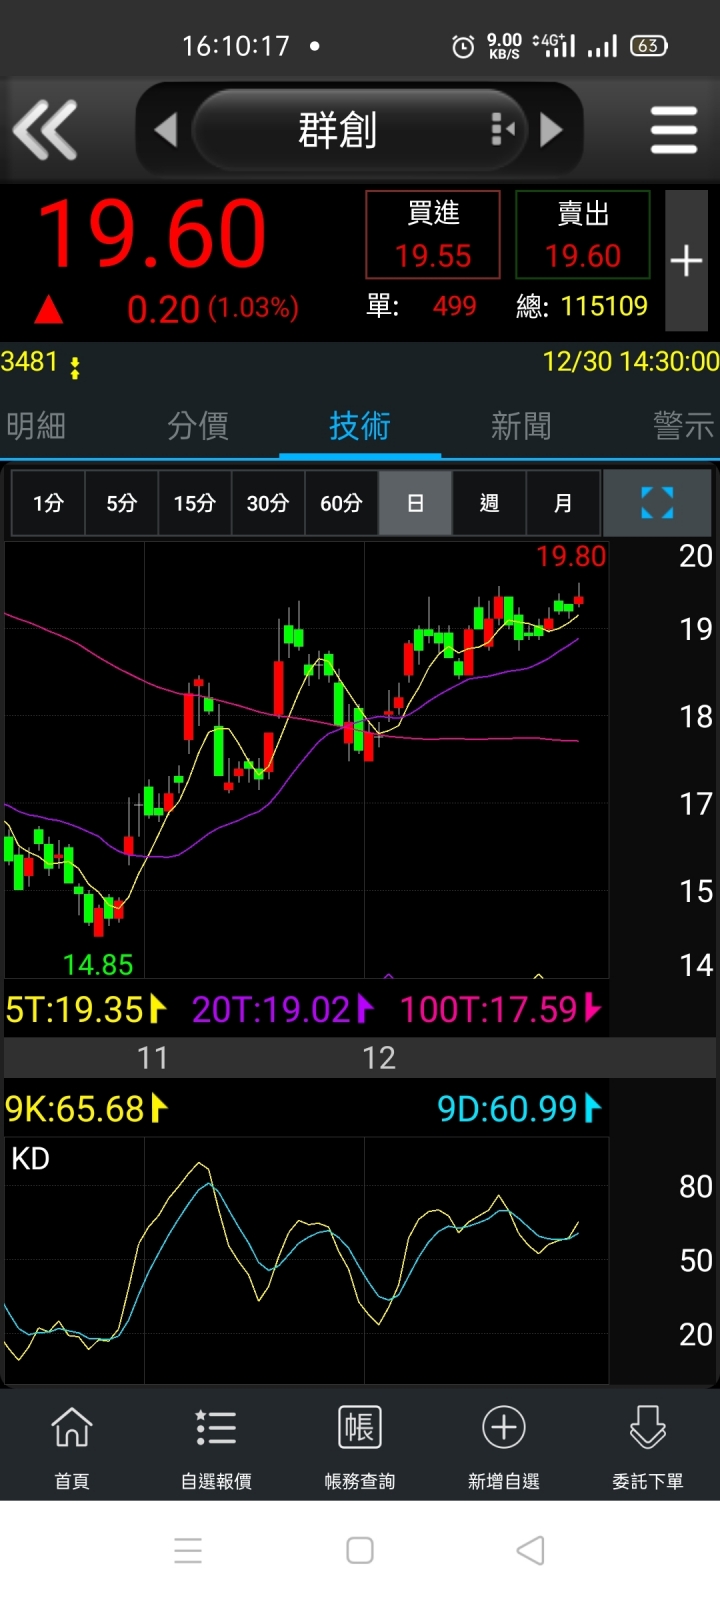Select the 月 monthly chart interval
The width and height of the screenshot is (720, 1600).
point(563,503)
